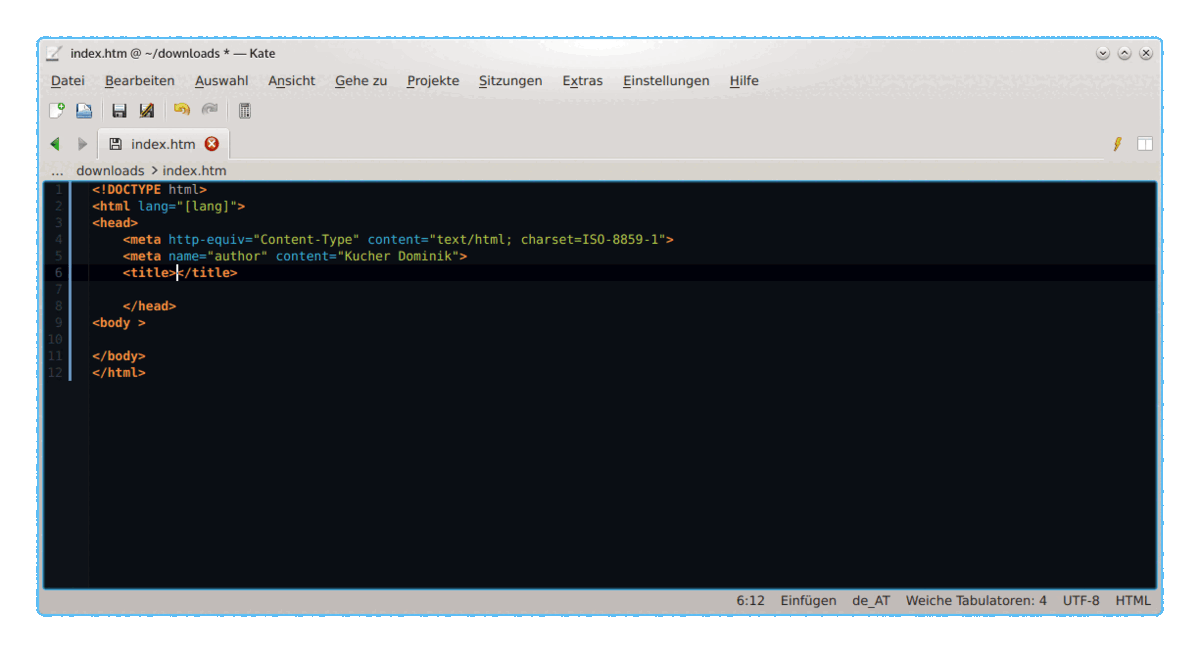This screenshot has height=653, width=1200.
Task: Click the floppy icon on index.htm tab
Action: click(115, 144)
